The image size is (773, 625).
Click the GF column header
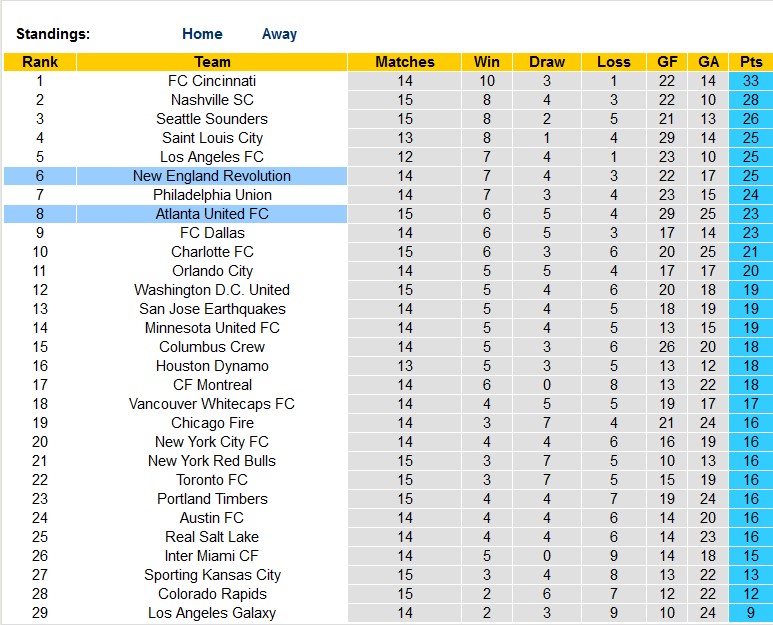(667, 62)
